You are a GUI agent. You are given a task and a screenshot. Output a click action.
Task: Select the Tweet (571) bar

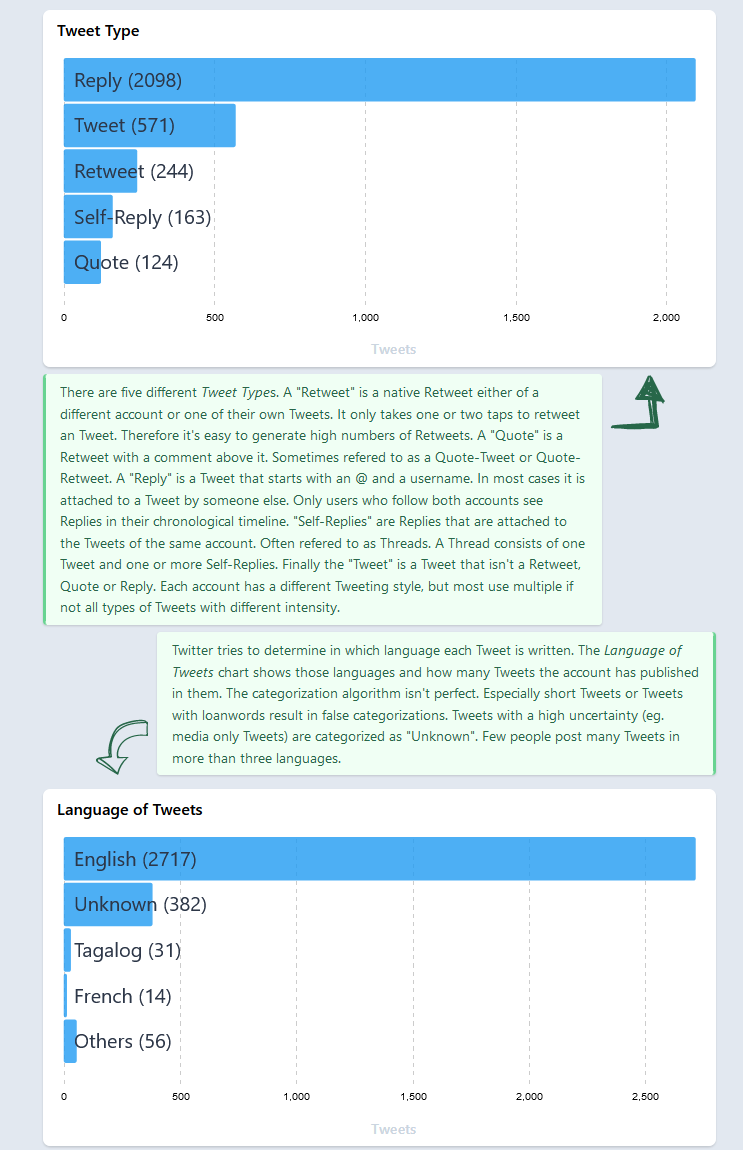[150, 126]
